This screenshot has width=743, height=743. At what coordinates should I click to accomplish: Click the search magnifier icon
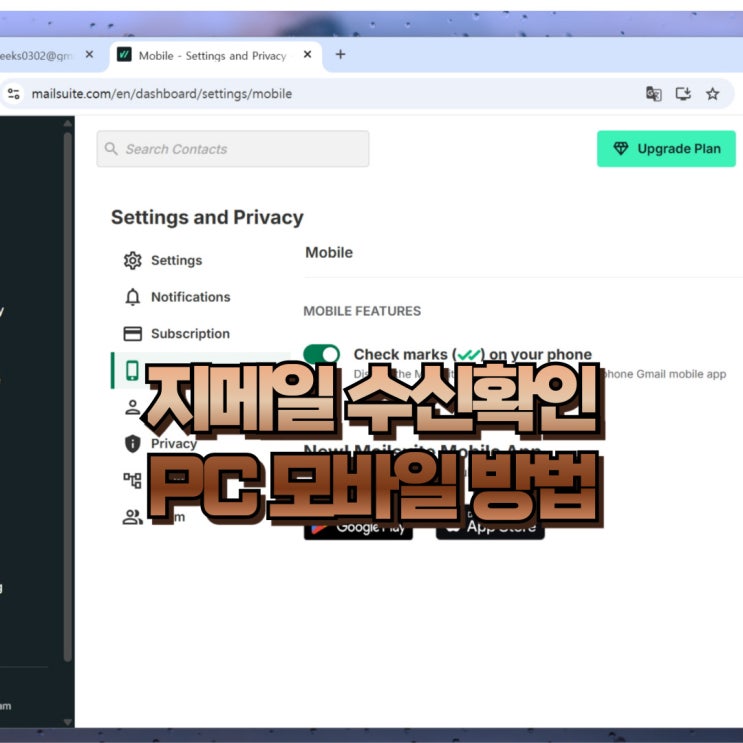point(111,149)
